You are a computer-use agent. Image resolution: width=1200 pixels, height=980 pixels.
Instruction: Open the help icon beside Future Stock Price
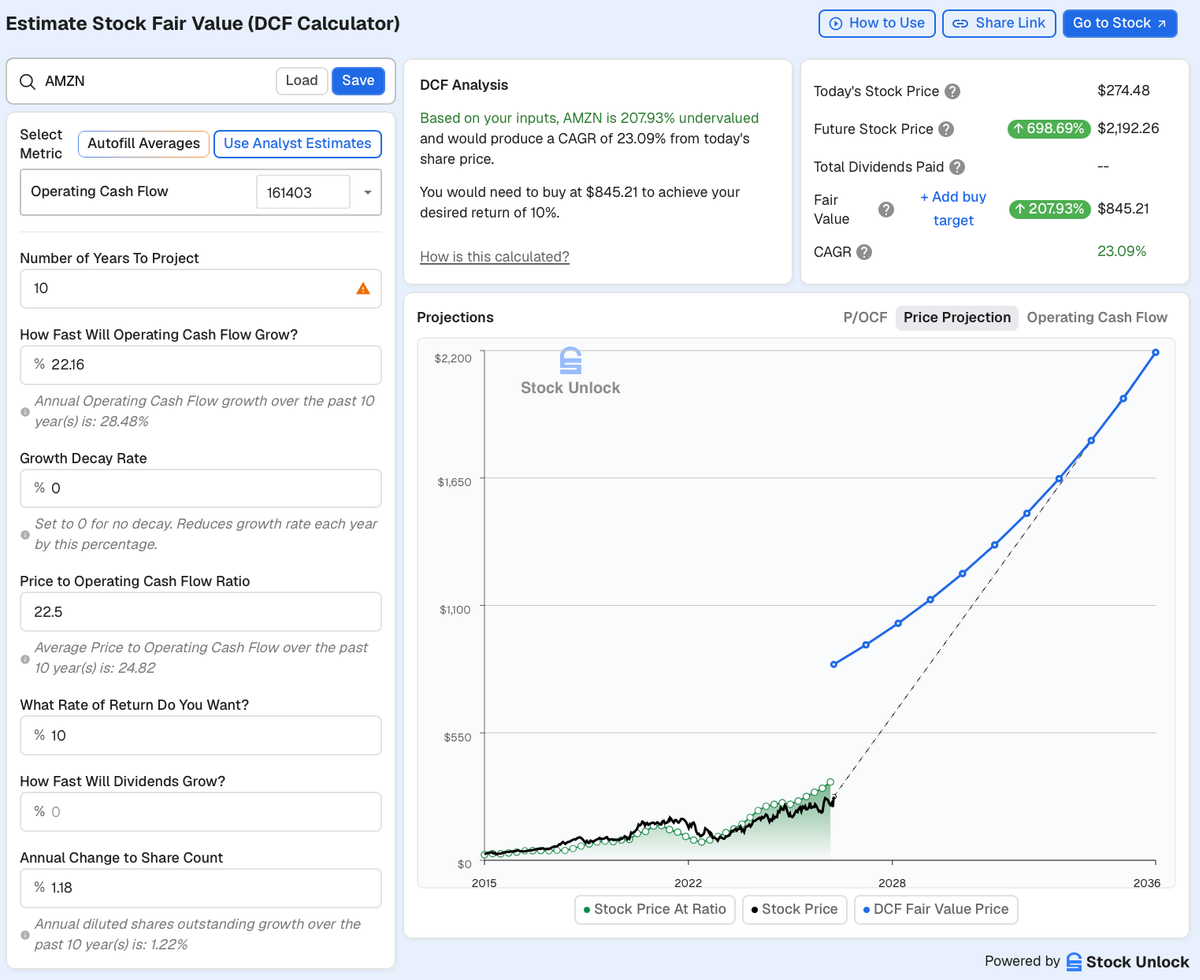tap(946, 129)
